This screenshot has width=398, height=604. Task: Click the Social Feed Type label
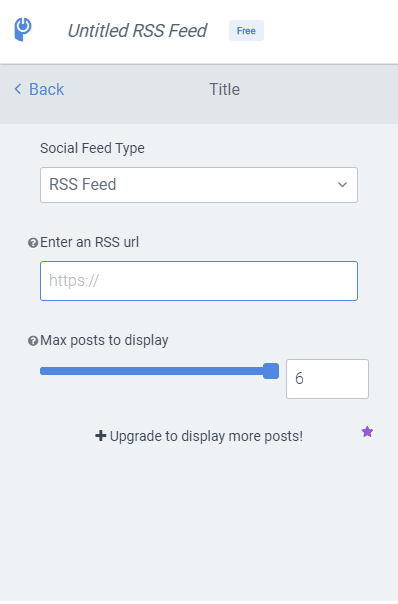point(92,148)
